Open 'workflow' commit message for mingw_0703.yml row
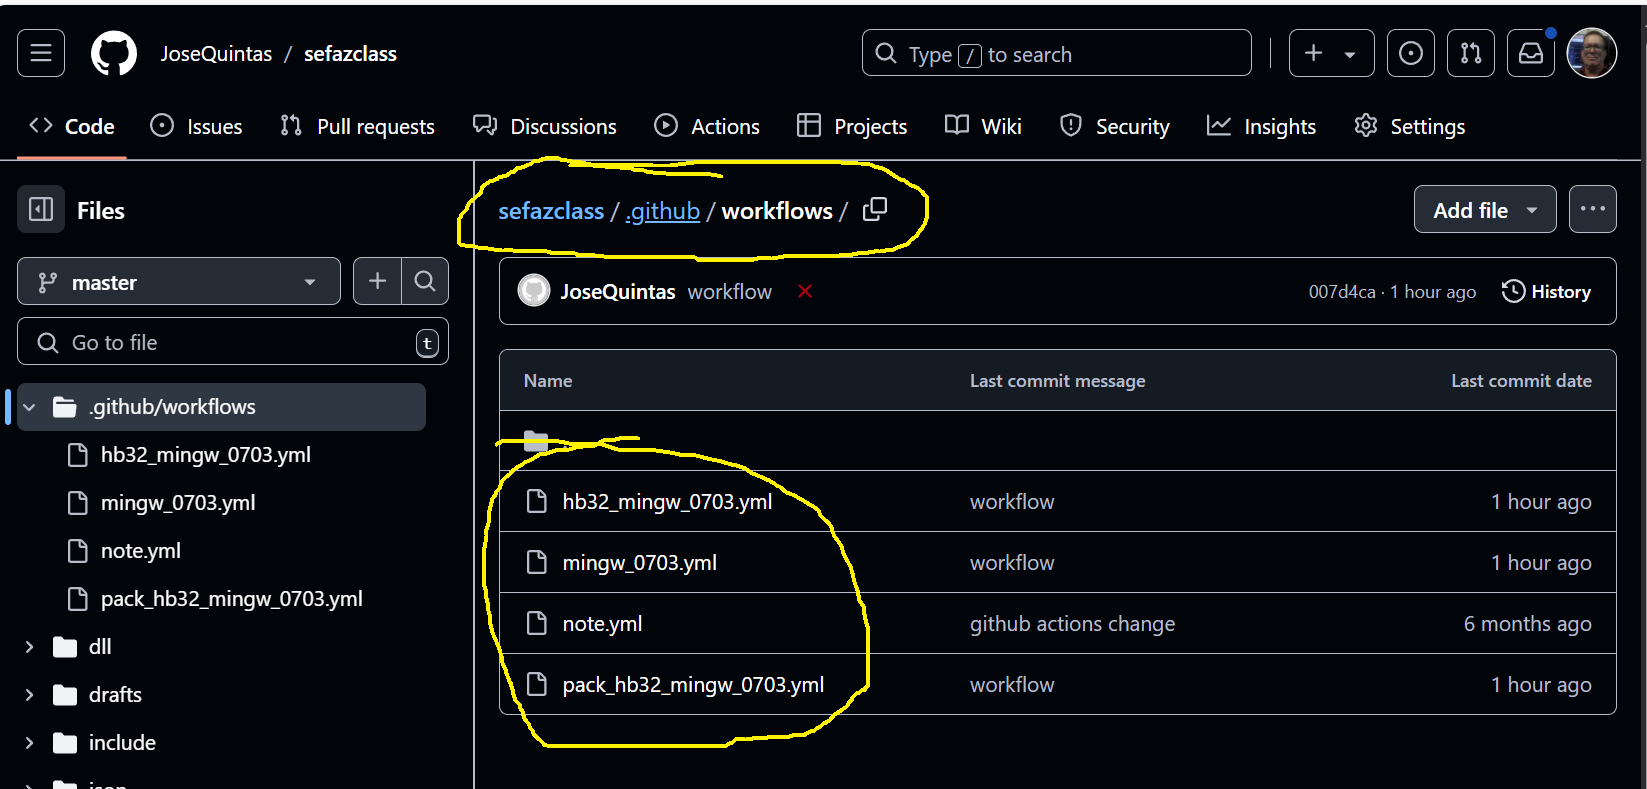1647x789 pixels. 1012,563
